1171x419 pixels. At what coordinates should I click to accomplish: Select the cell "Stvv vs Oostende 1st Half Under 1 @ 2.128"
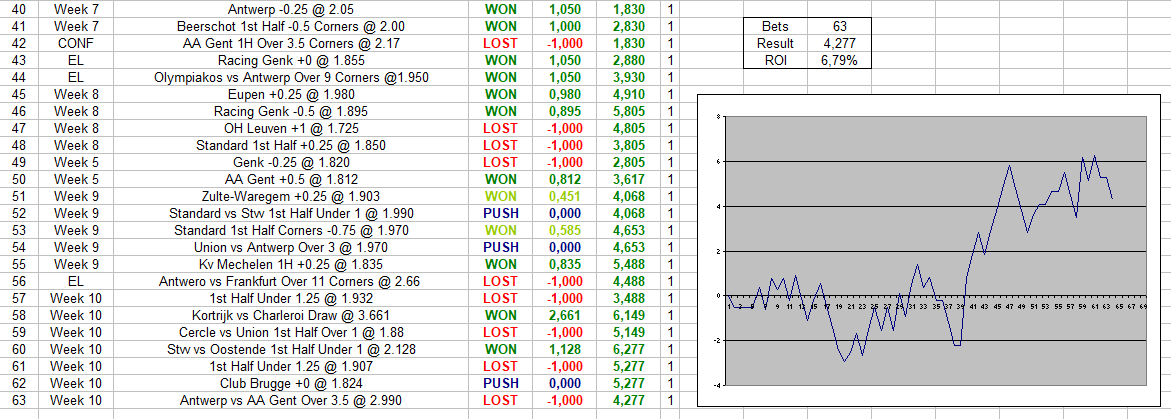click(x=291, y=350)
